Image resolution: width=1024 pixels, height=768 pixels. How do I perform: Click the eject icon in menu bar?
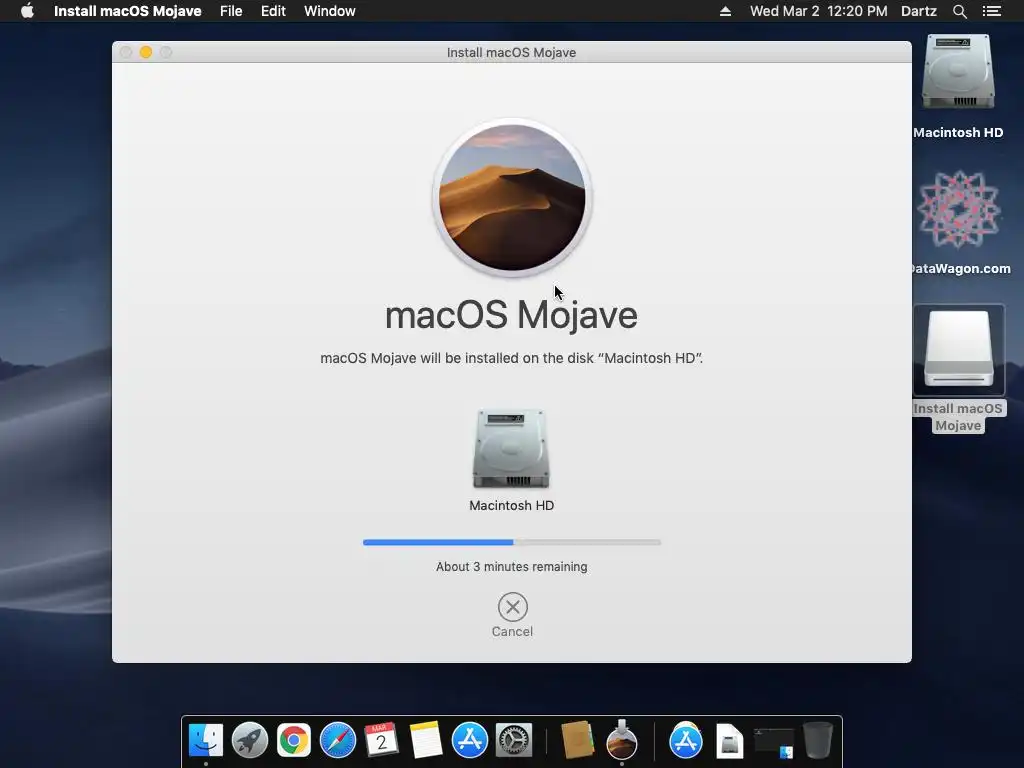click(x=725, y=11)
